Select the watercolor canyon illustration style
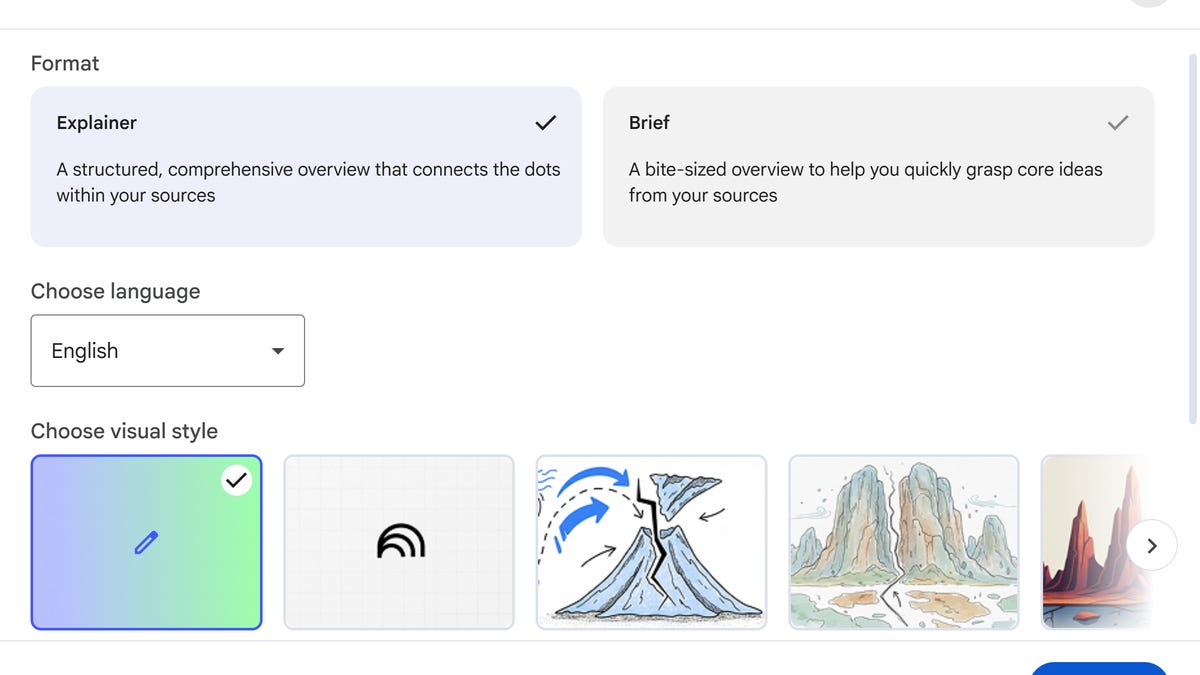The height and width of the screenshot is (675, 1200). (x=903, y=542)
